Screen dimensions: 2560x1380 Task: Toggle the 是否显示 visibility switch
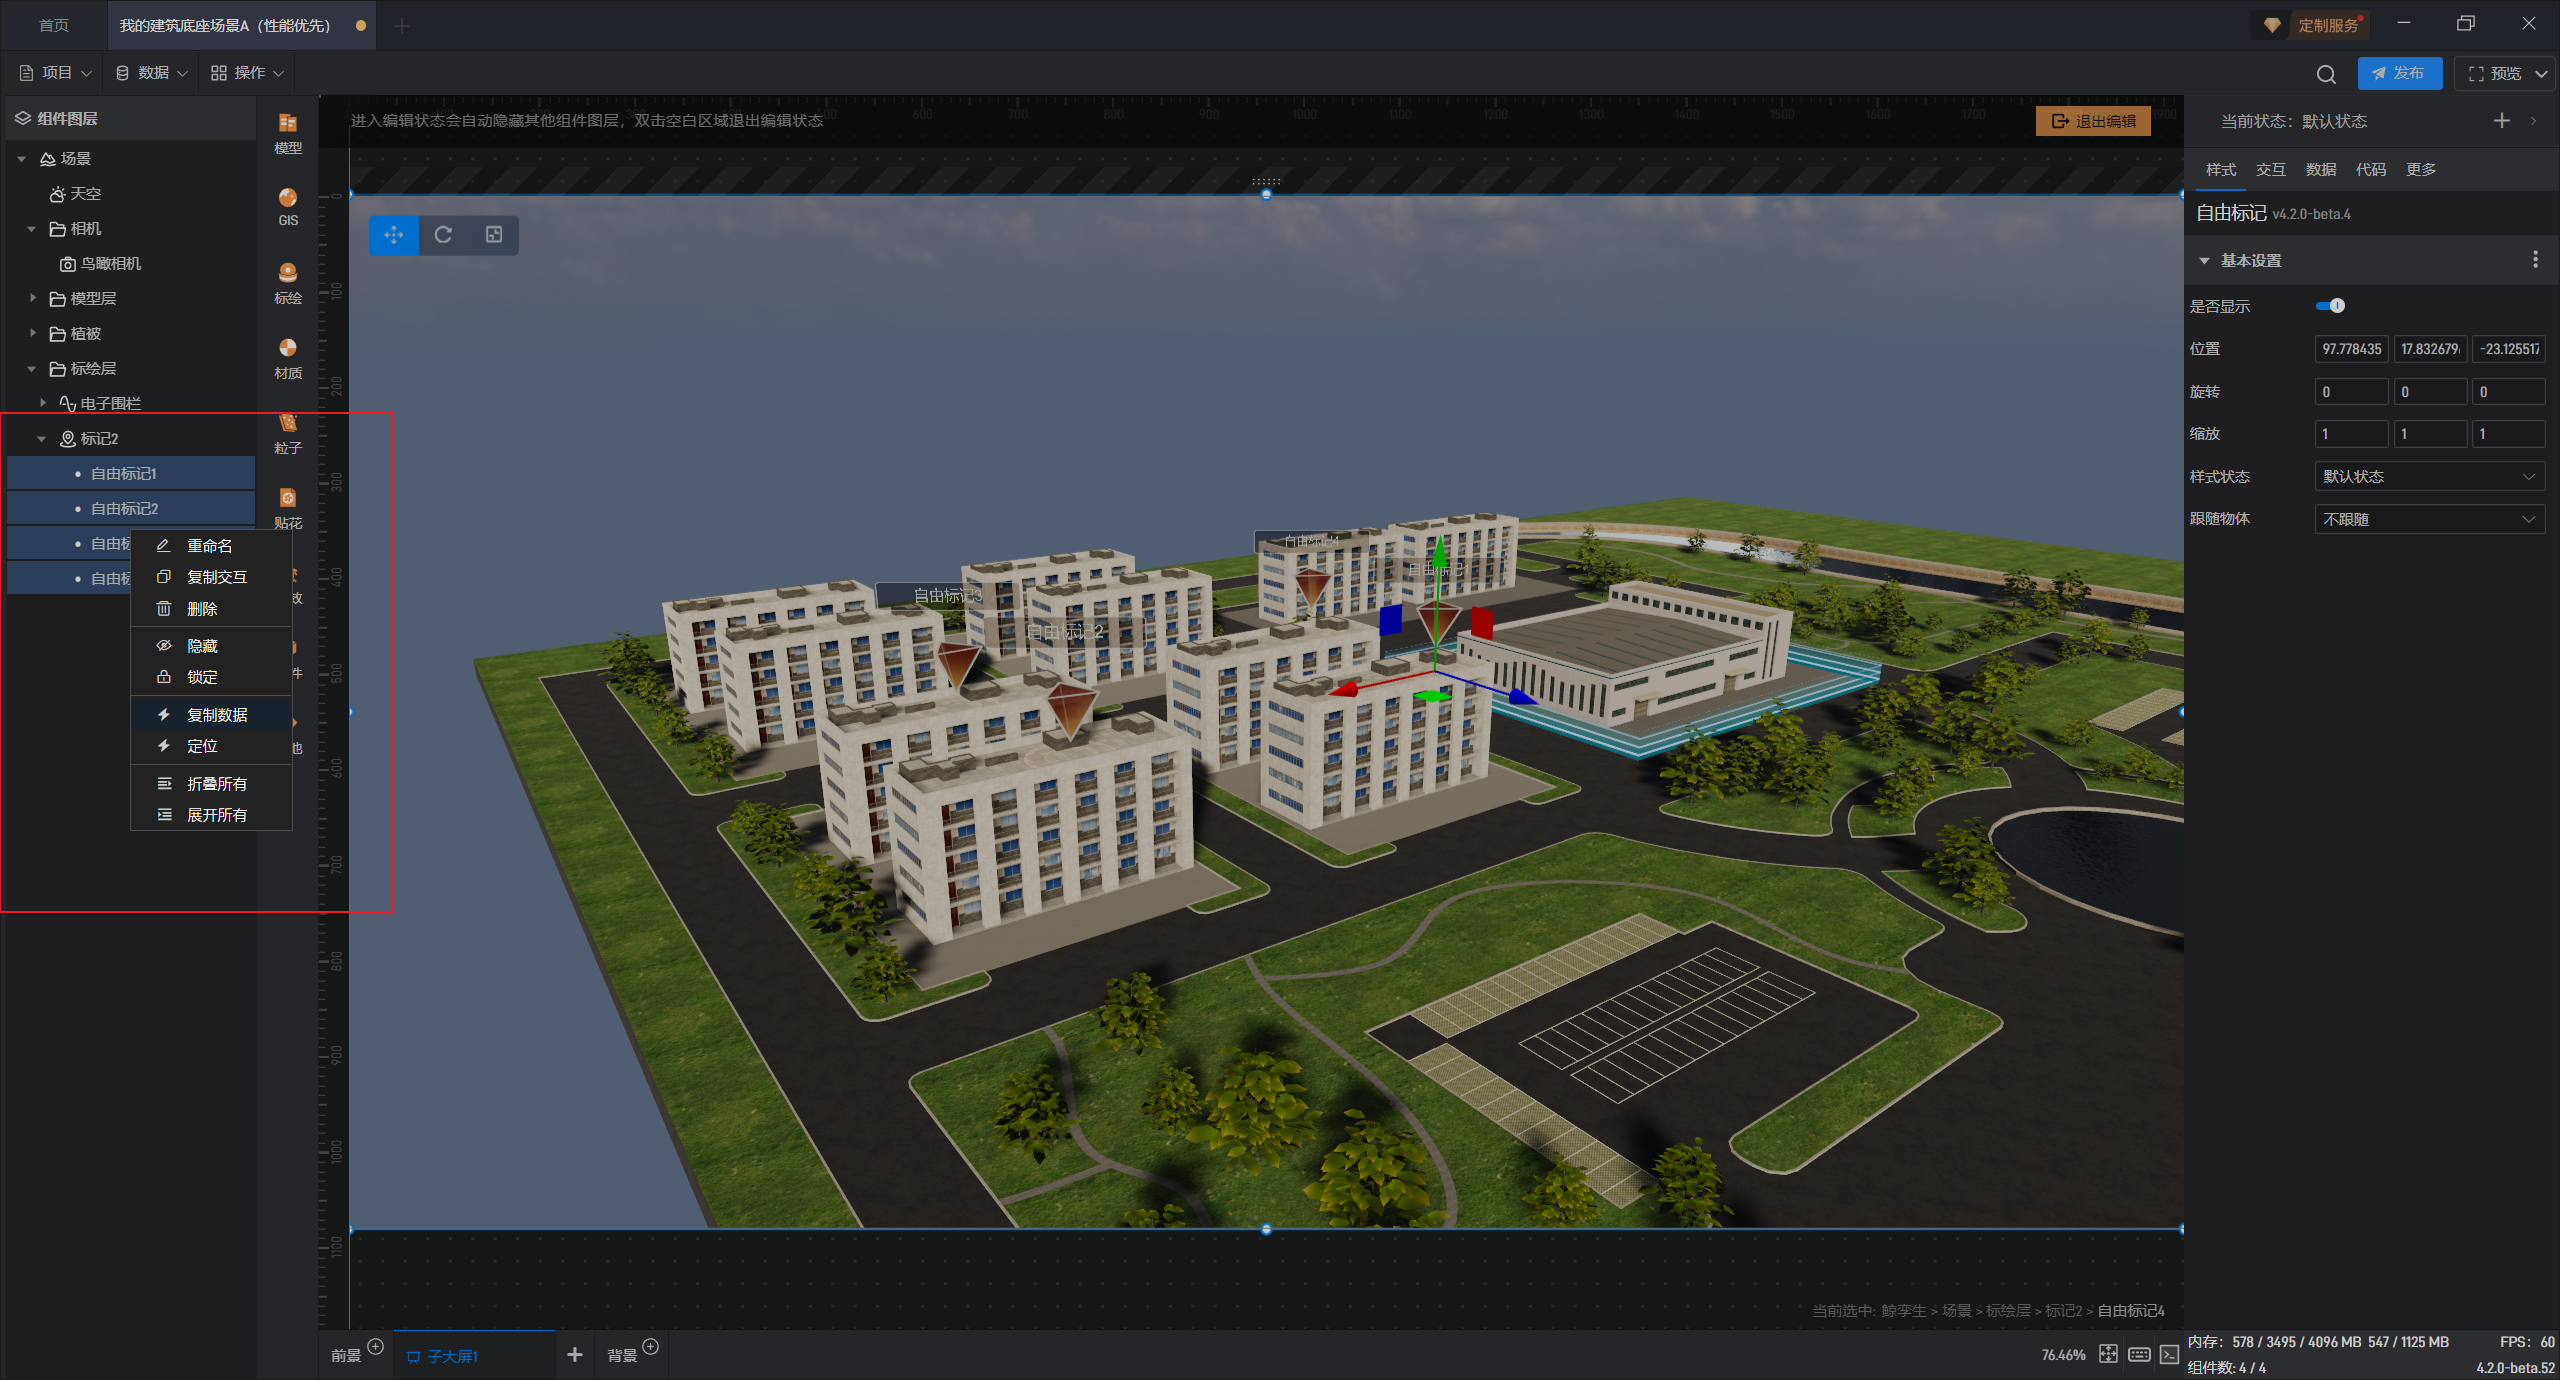tap(2330, 306)
